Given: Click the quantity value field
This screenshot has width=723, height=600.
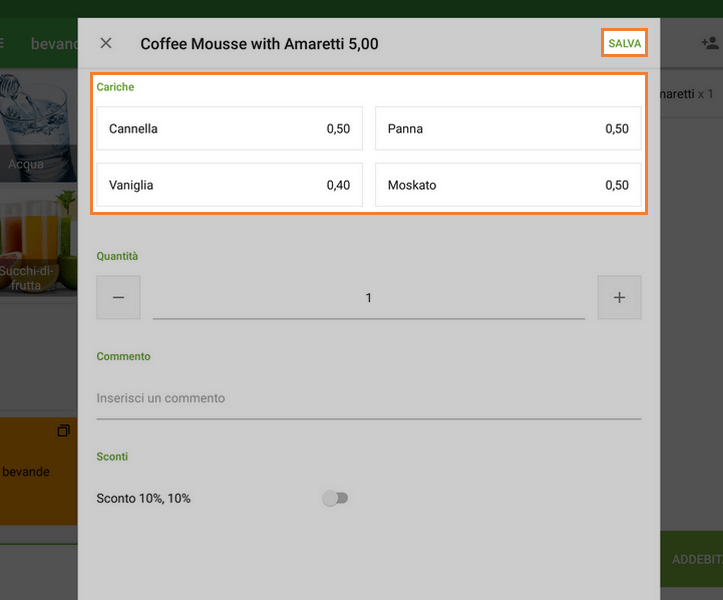Looking at the screenshot, I should click(368, 298).
